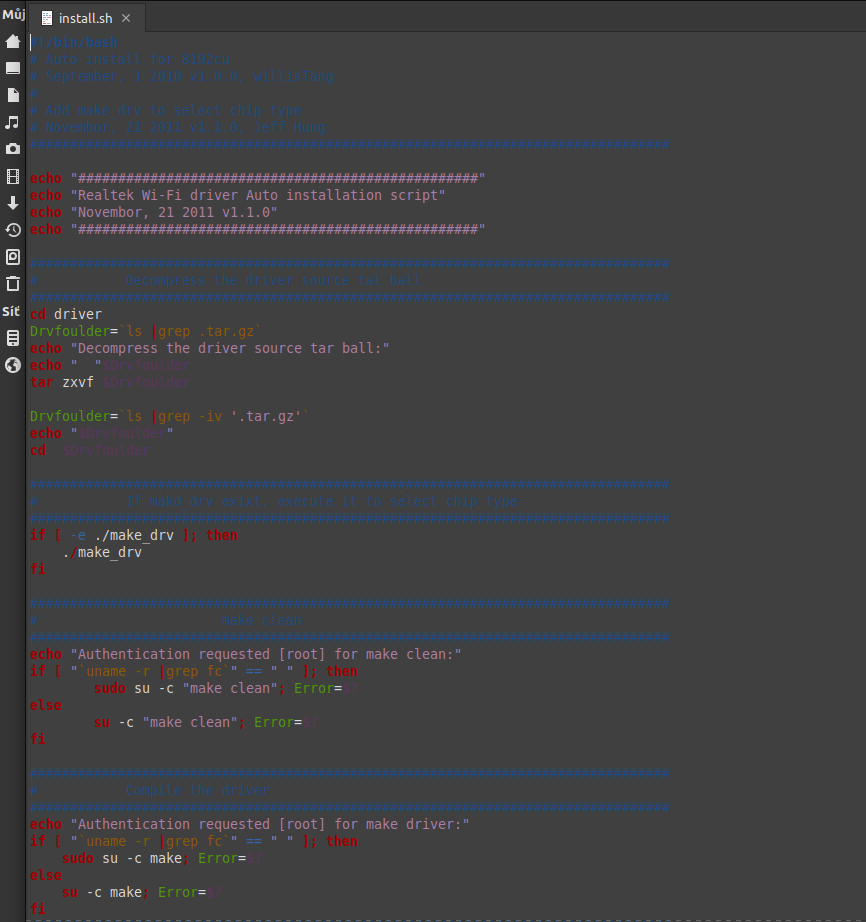The height and width of the screenshot is (922, 866).
Task: Close the install.sh tab
Action: [125, 18]
